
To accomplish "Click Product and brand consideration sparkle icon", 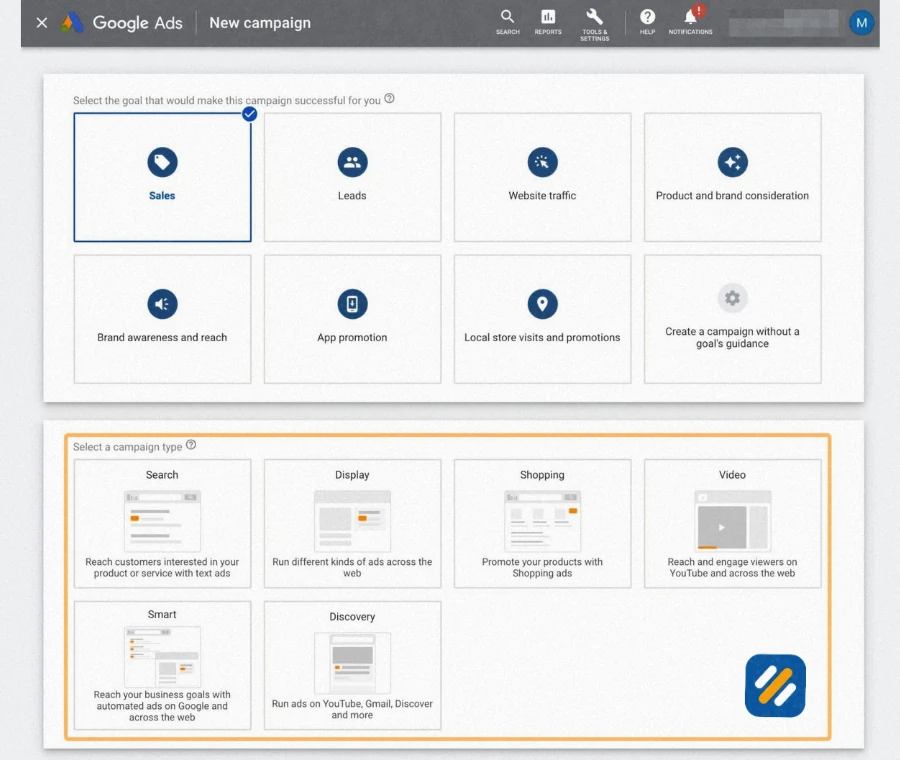I will pos(732,162).
